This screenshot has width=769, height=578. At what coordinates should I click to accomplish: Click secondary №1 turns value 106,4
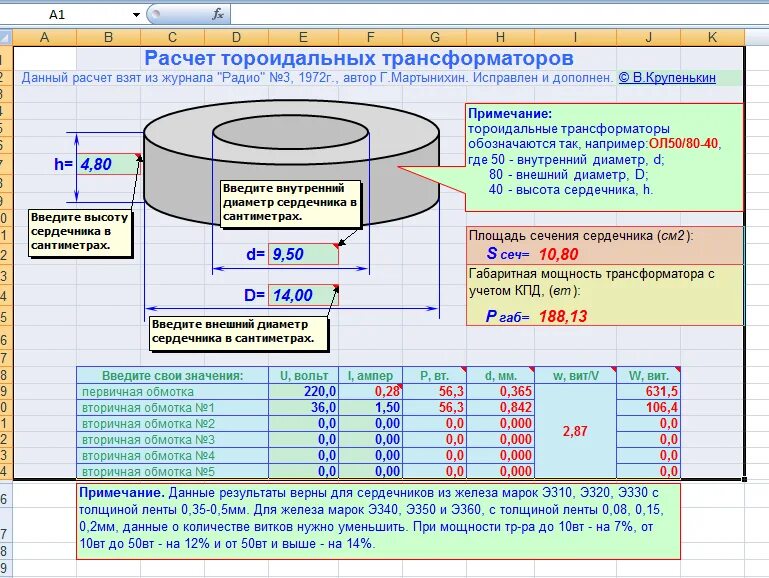(x=648, y=407)
